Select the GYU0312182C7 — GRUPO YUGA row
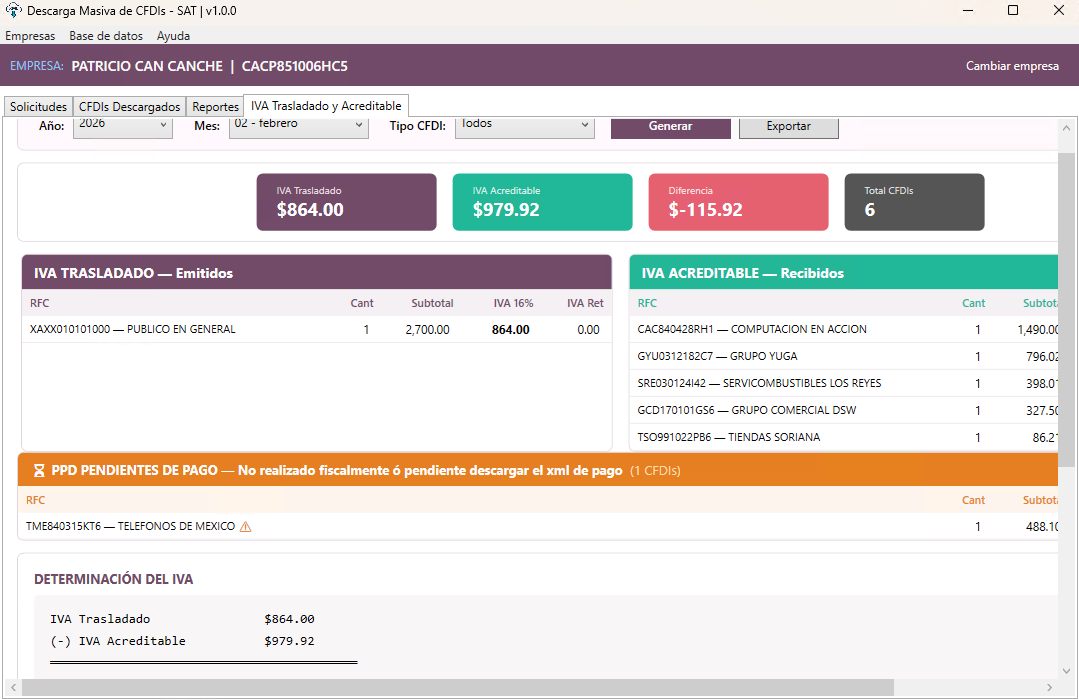1079x700 pixels. [844, 357]
